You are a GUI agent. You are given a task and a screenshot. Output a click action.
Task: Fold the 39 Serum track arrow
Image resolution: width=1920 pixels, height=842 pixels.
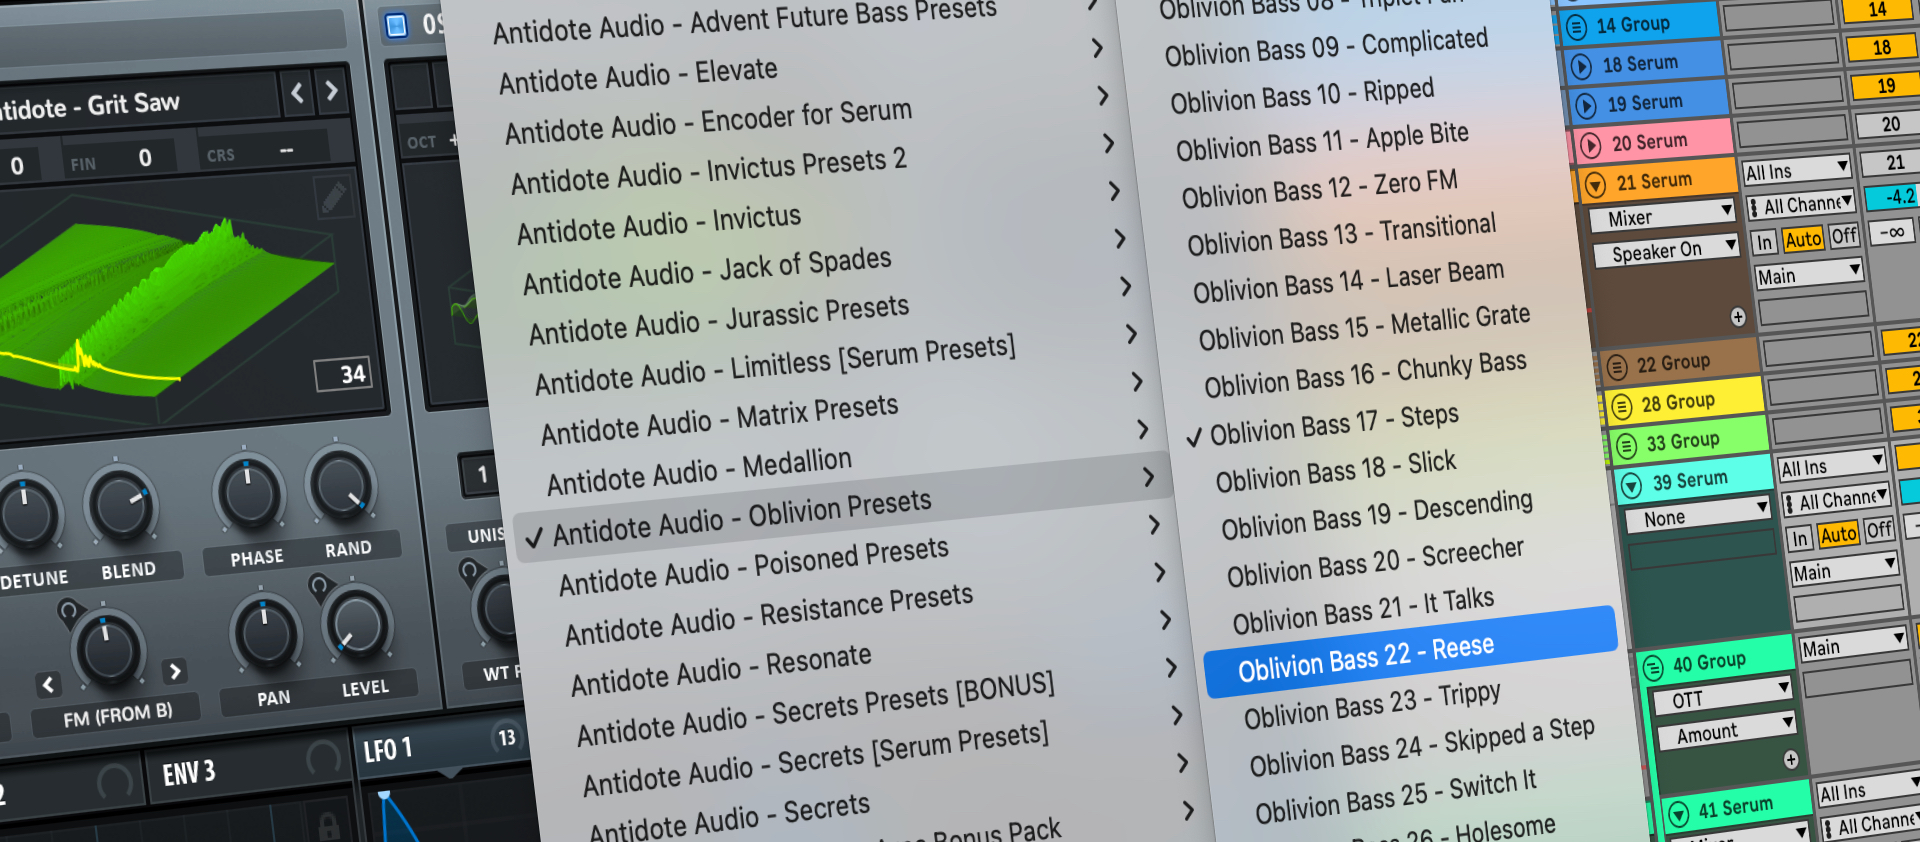point(1632,485)
